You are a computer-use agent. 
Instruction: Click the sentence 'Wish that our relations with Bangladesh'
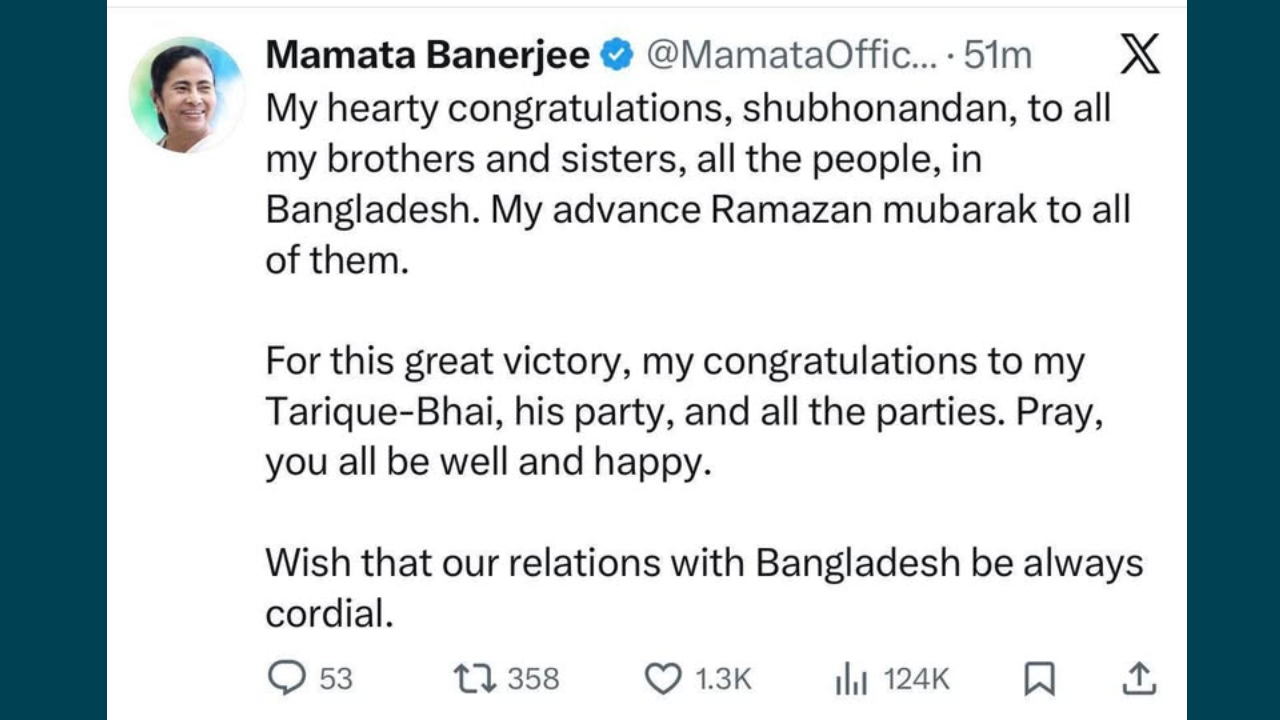[x=703, y=563]
